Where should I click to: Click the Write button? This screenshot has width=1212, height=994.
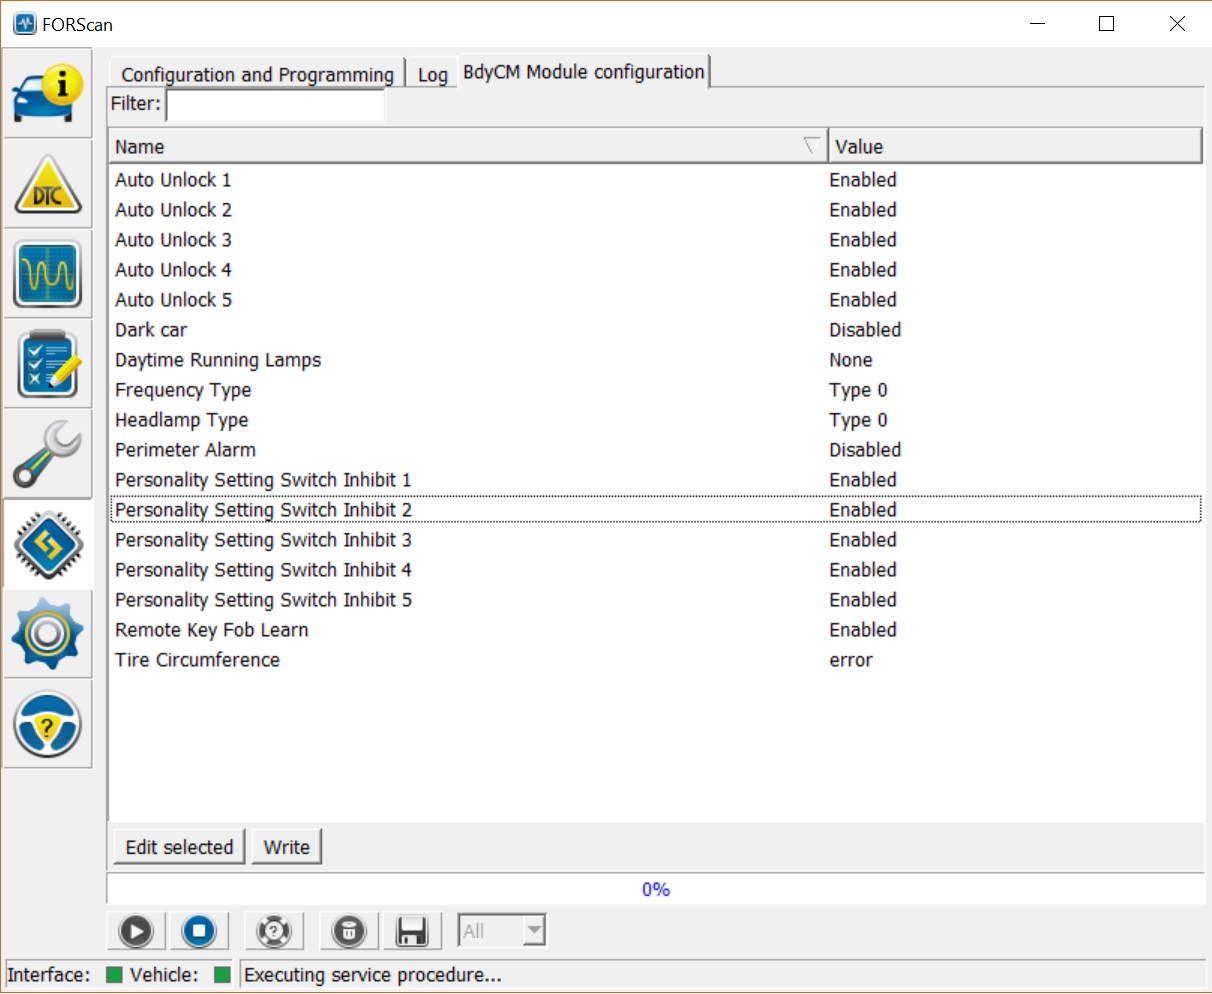click(x=287, y=847)
